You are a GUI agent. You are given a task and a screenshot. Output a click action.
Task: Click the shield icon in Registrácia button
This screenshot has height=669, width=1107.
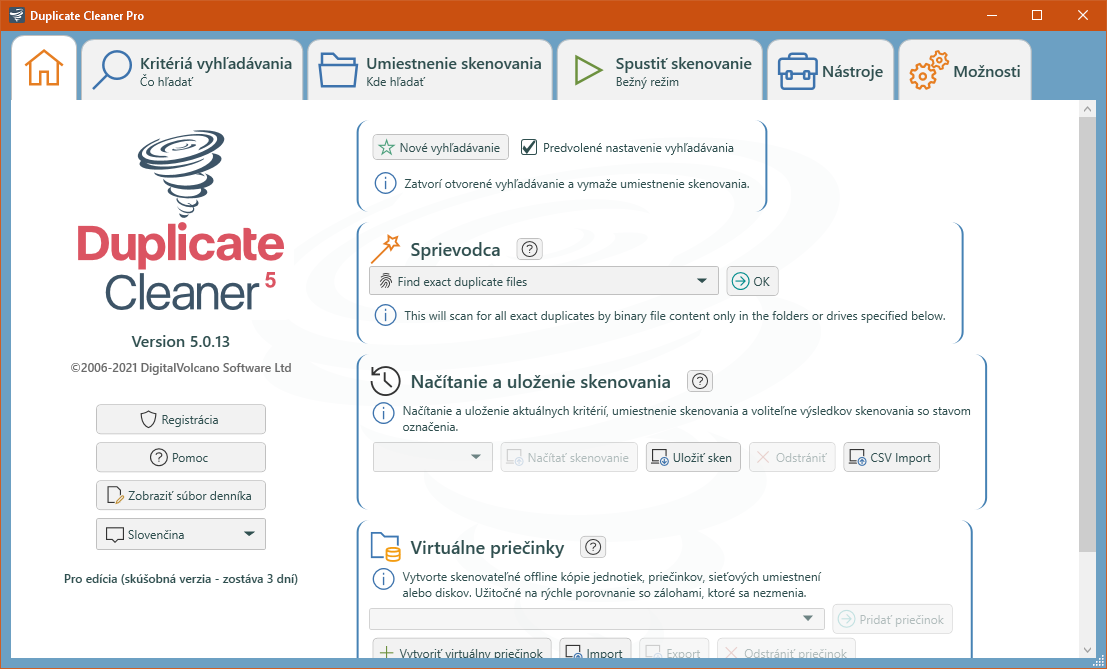pyautogui.click(x=148, y=419)
